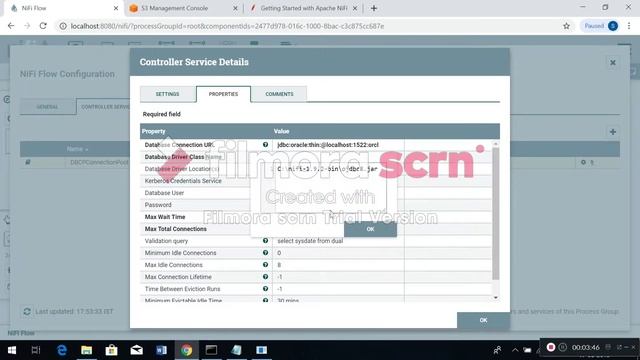Click help icon for Max Connection Lifetime
The height and width of the screenshot is (360, 640).
coord(265,277)
